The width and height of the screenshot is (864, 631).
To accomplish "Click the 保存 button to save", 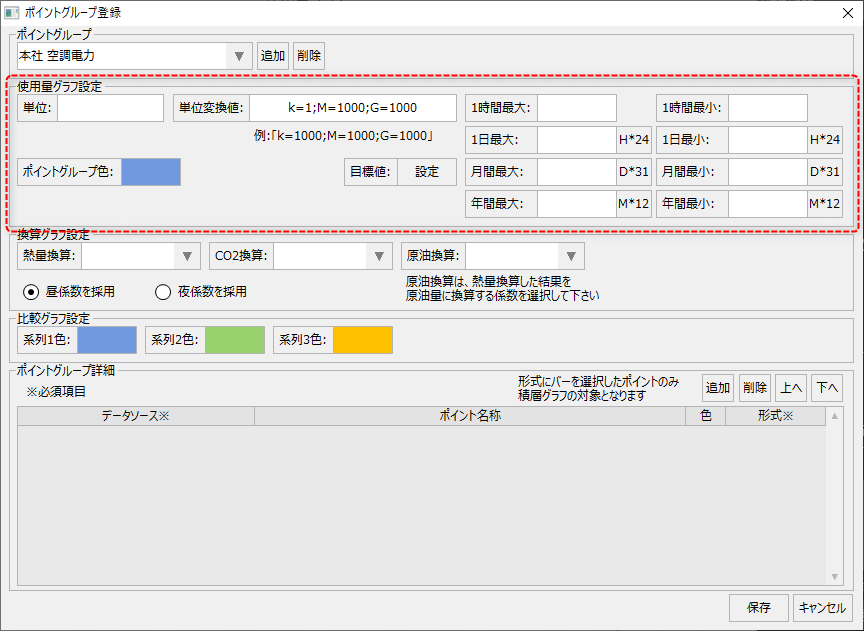I will point(758,607).
